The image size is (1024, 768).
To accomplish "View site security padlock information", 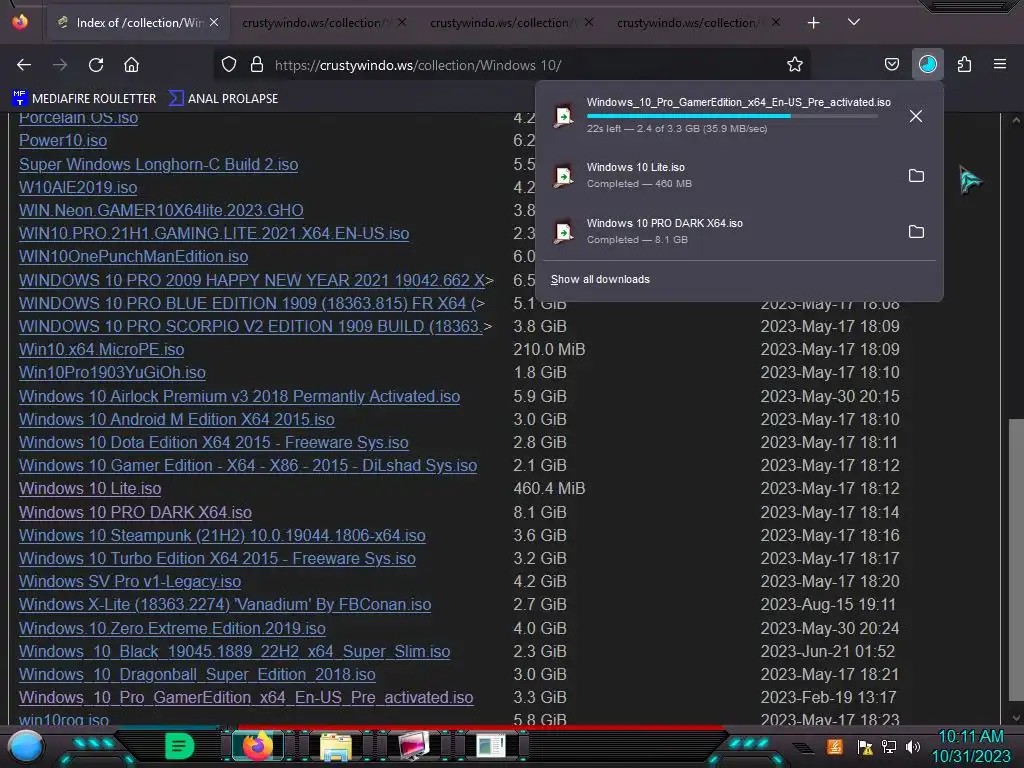I will click(257, 65).
